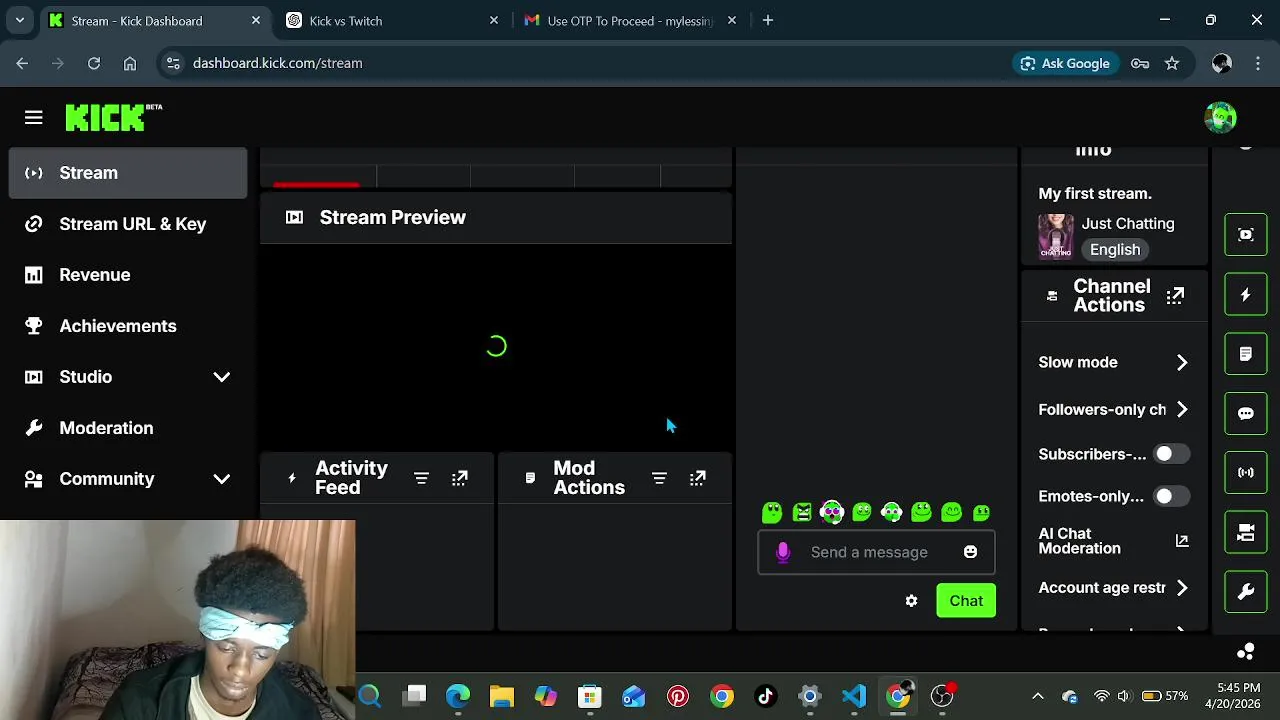Click the Ask Google button

[1064, 63]
